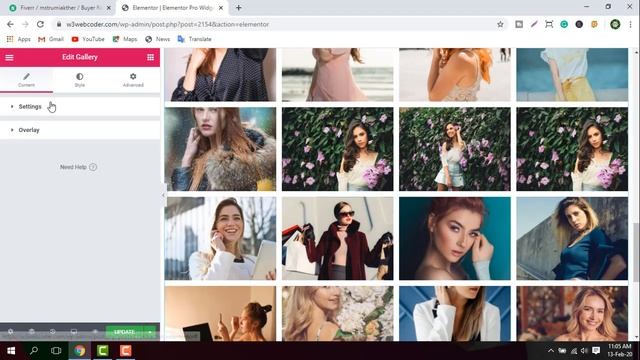Image resolution: width=640 pixels, height=360 pixels.
Task: Click gallery photo of smiling woman on phone
Action: pos(220,238)
